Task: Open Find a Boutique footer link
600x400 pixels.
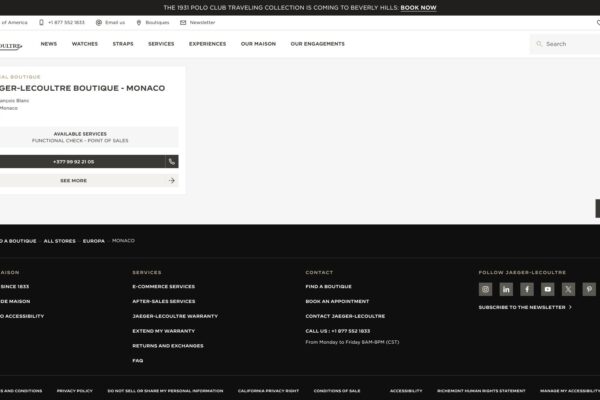Action: 328,287
